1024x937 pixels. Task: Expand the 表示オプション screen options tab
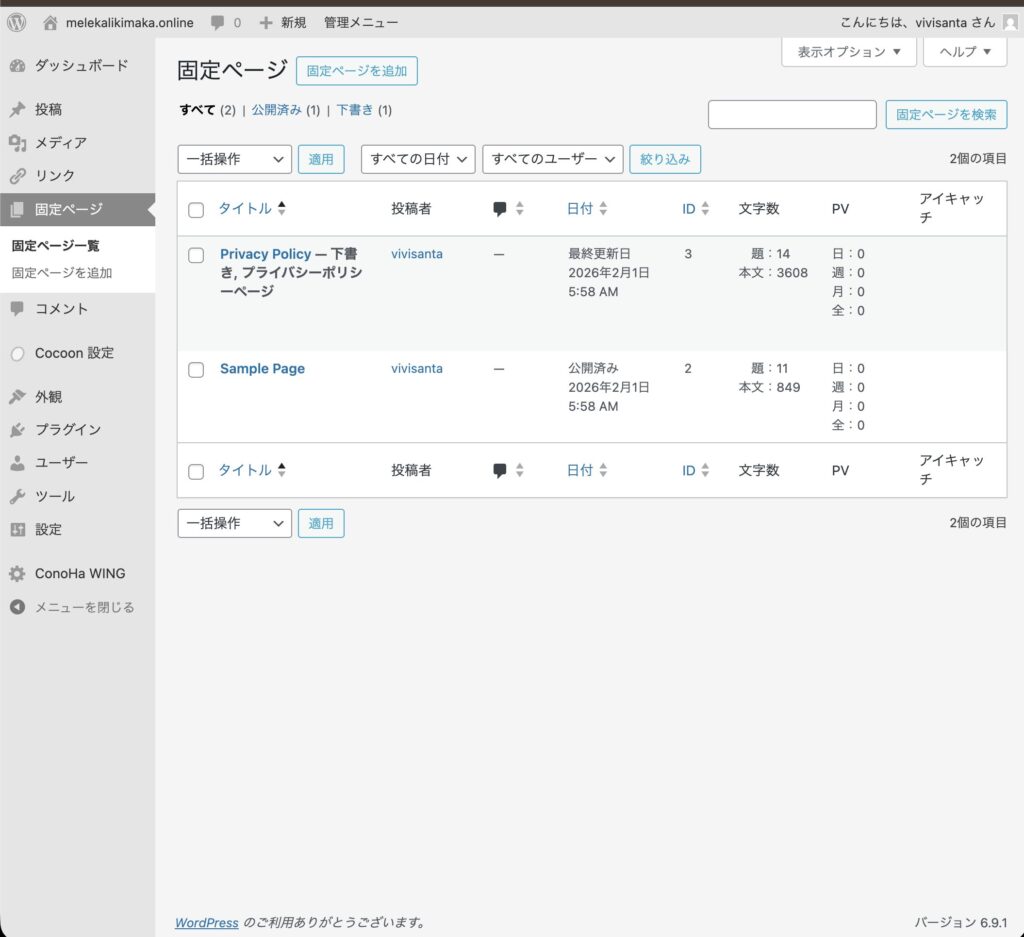tap(848, 52)
